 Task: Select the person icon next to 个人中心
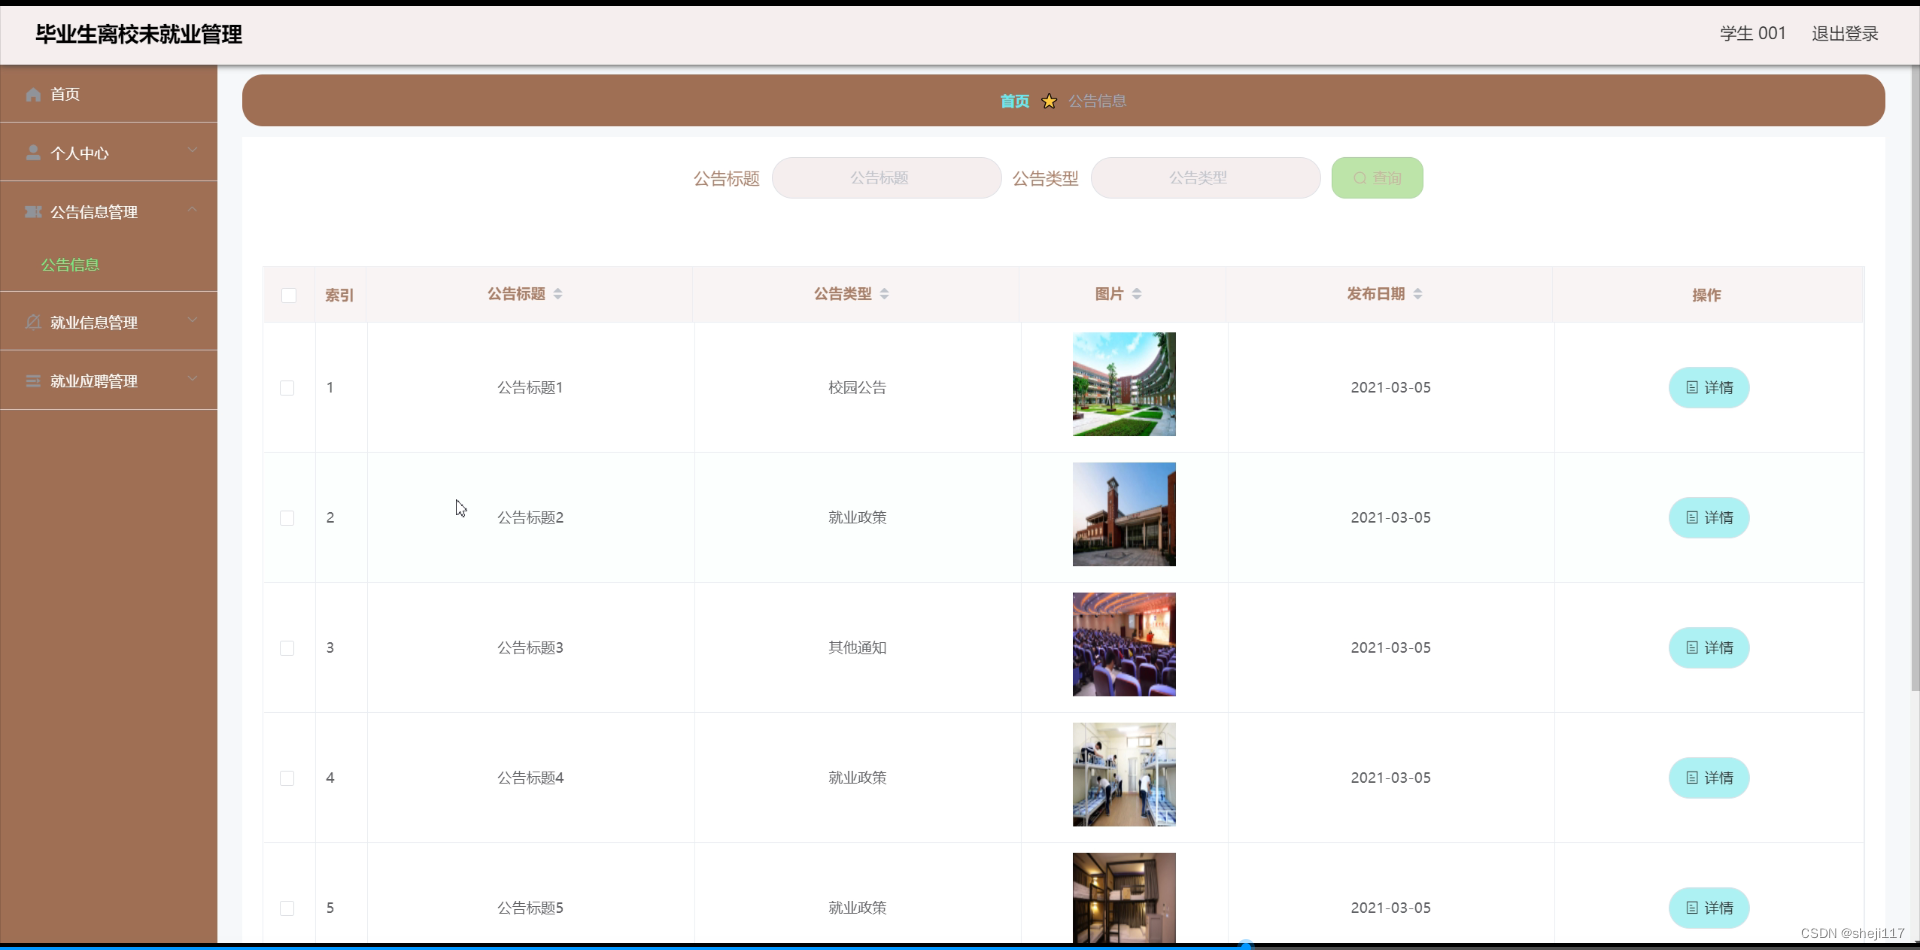pos(33,151)
